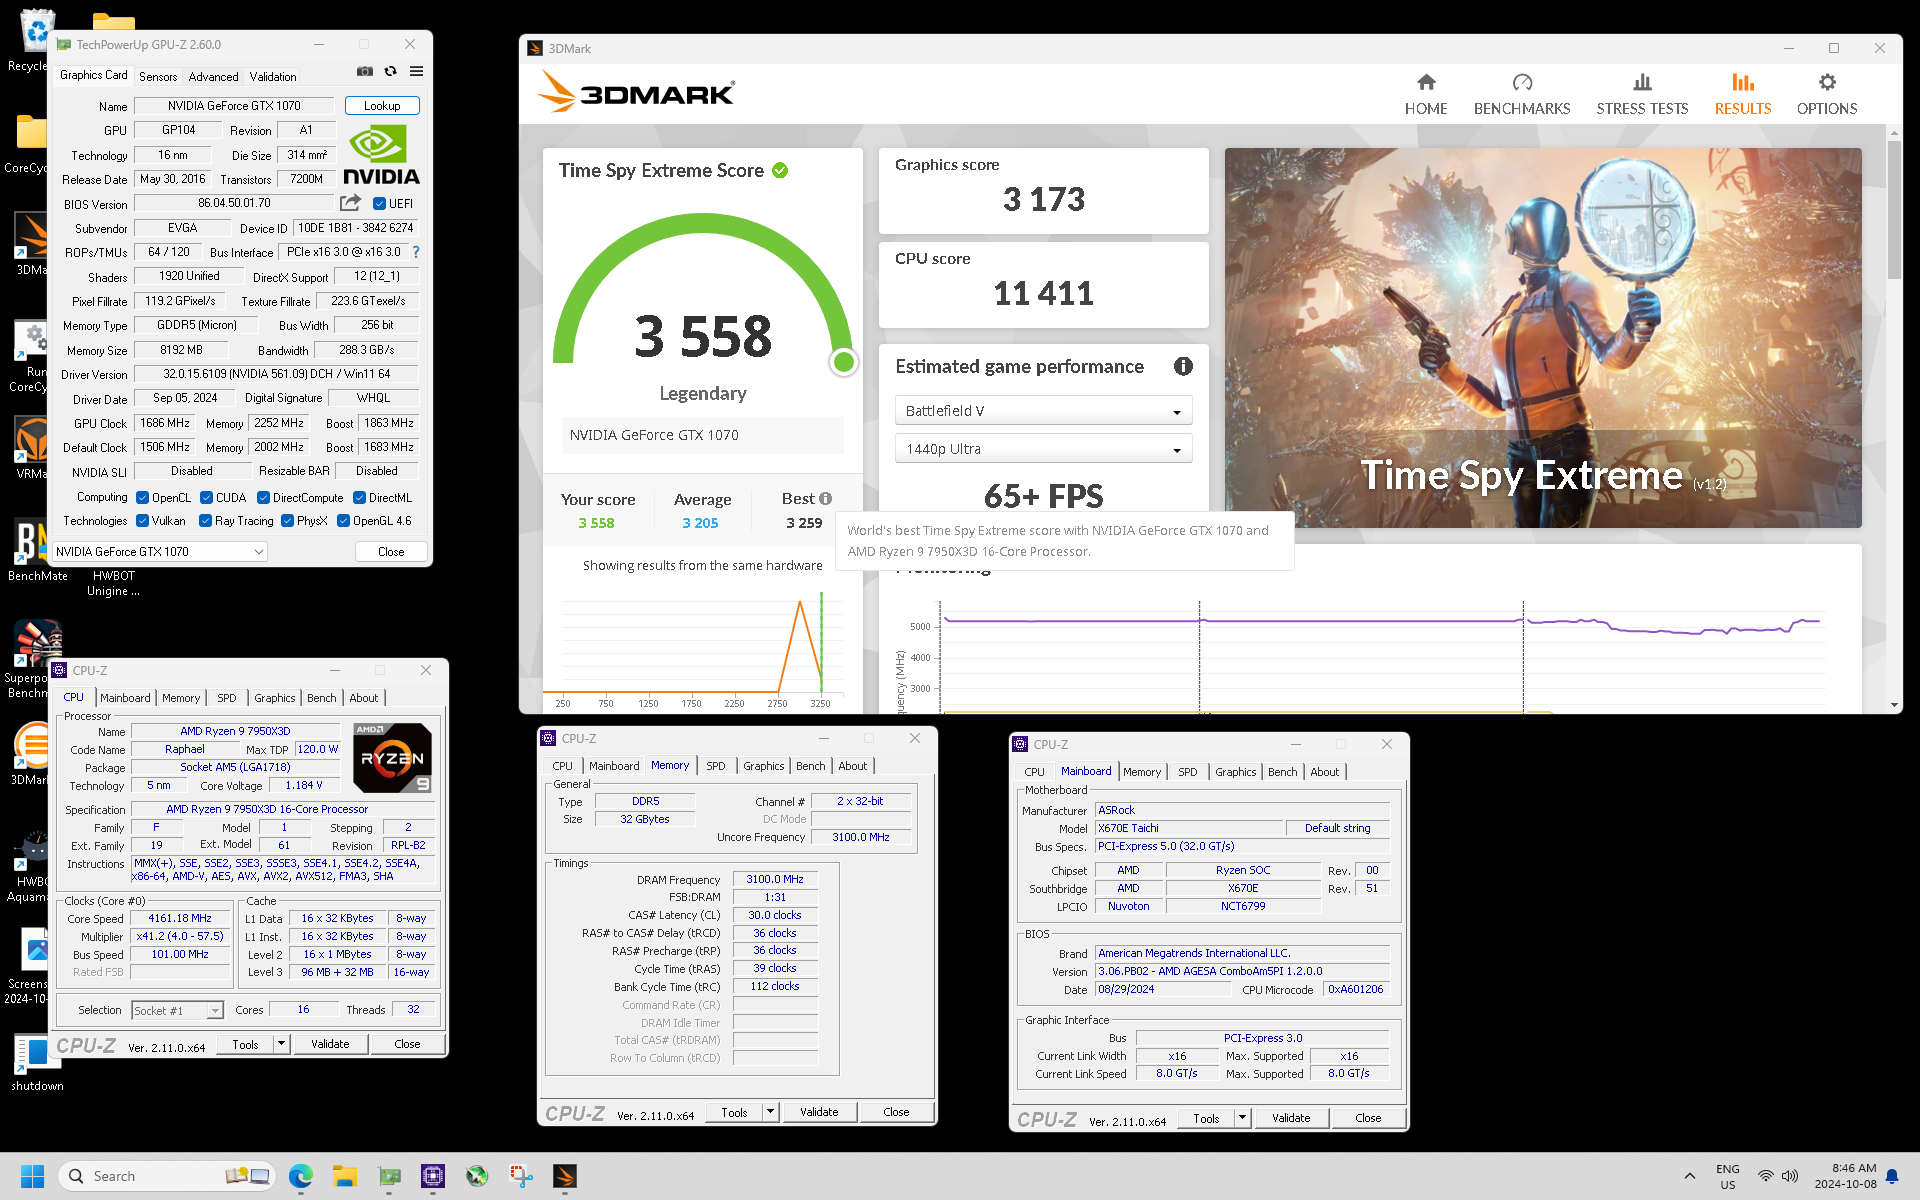Open Battlefield V game dropdown
The width and height of the screenshot is (1920, 1200).
1043,411
